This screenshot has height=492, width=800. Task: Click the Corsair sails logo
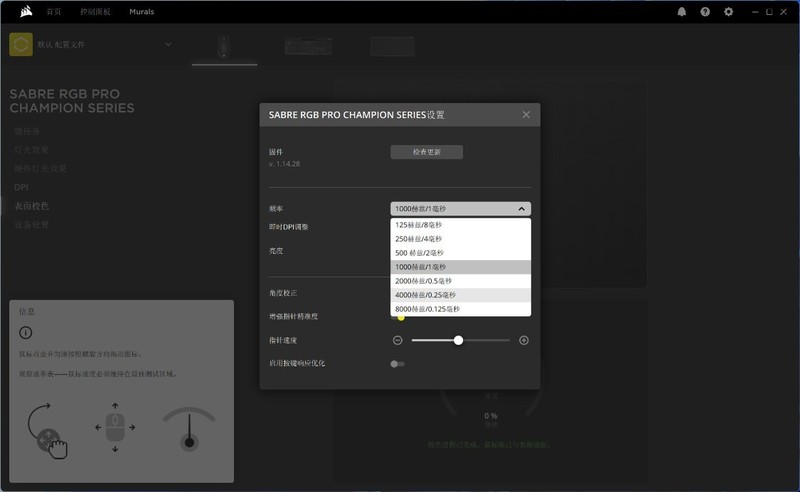(x=27, y=11)
